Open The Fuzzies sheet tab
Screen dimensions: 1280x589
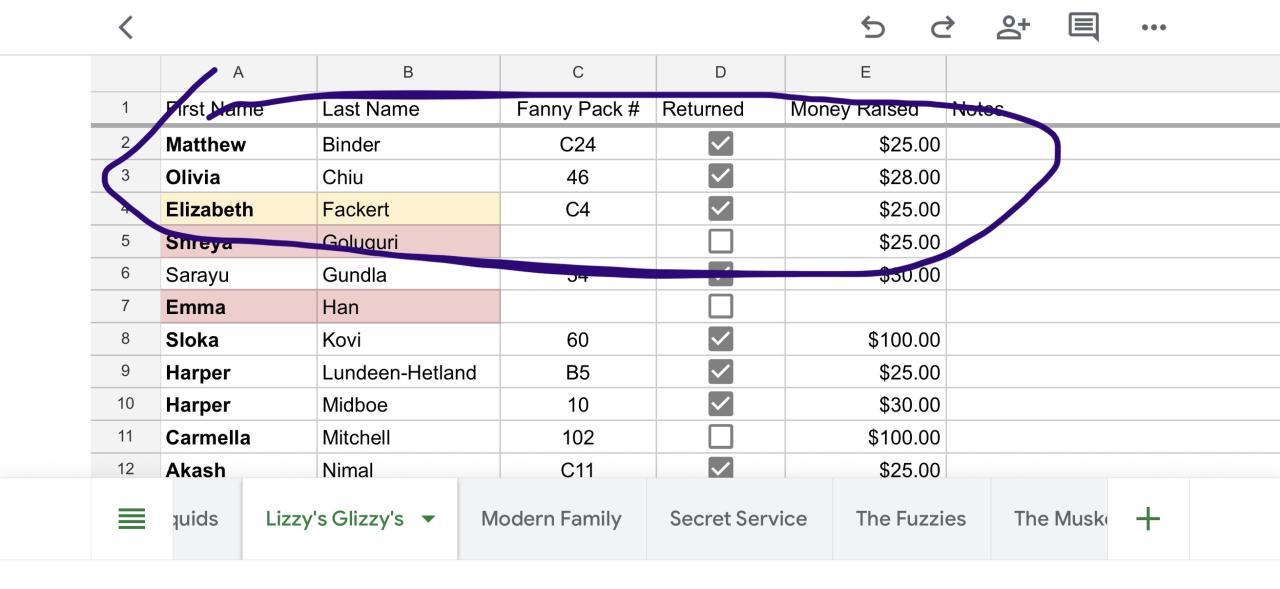[x=910, y=518]
